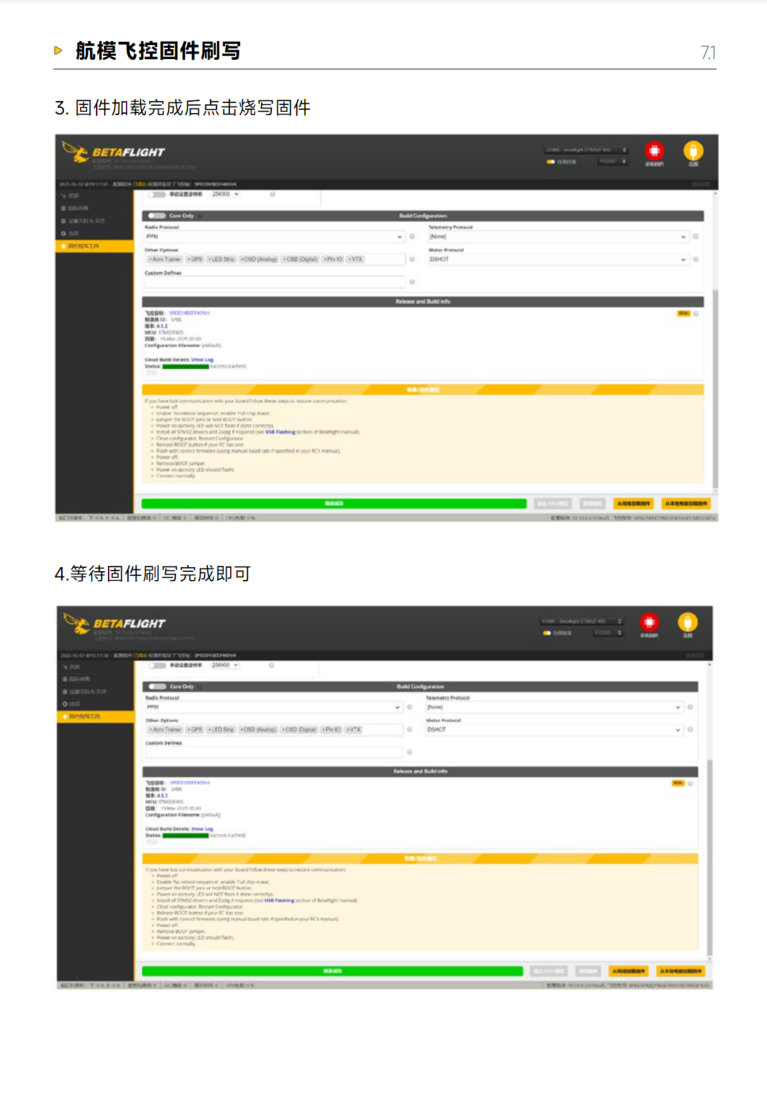Click the Betaflight bee logo in step 4 screenshot
The height and width of the screenshot is (1095, 767).
point(77,623)
